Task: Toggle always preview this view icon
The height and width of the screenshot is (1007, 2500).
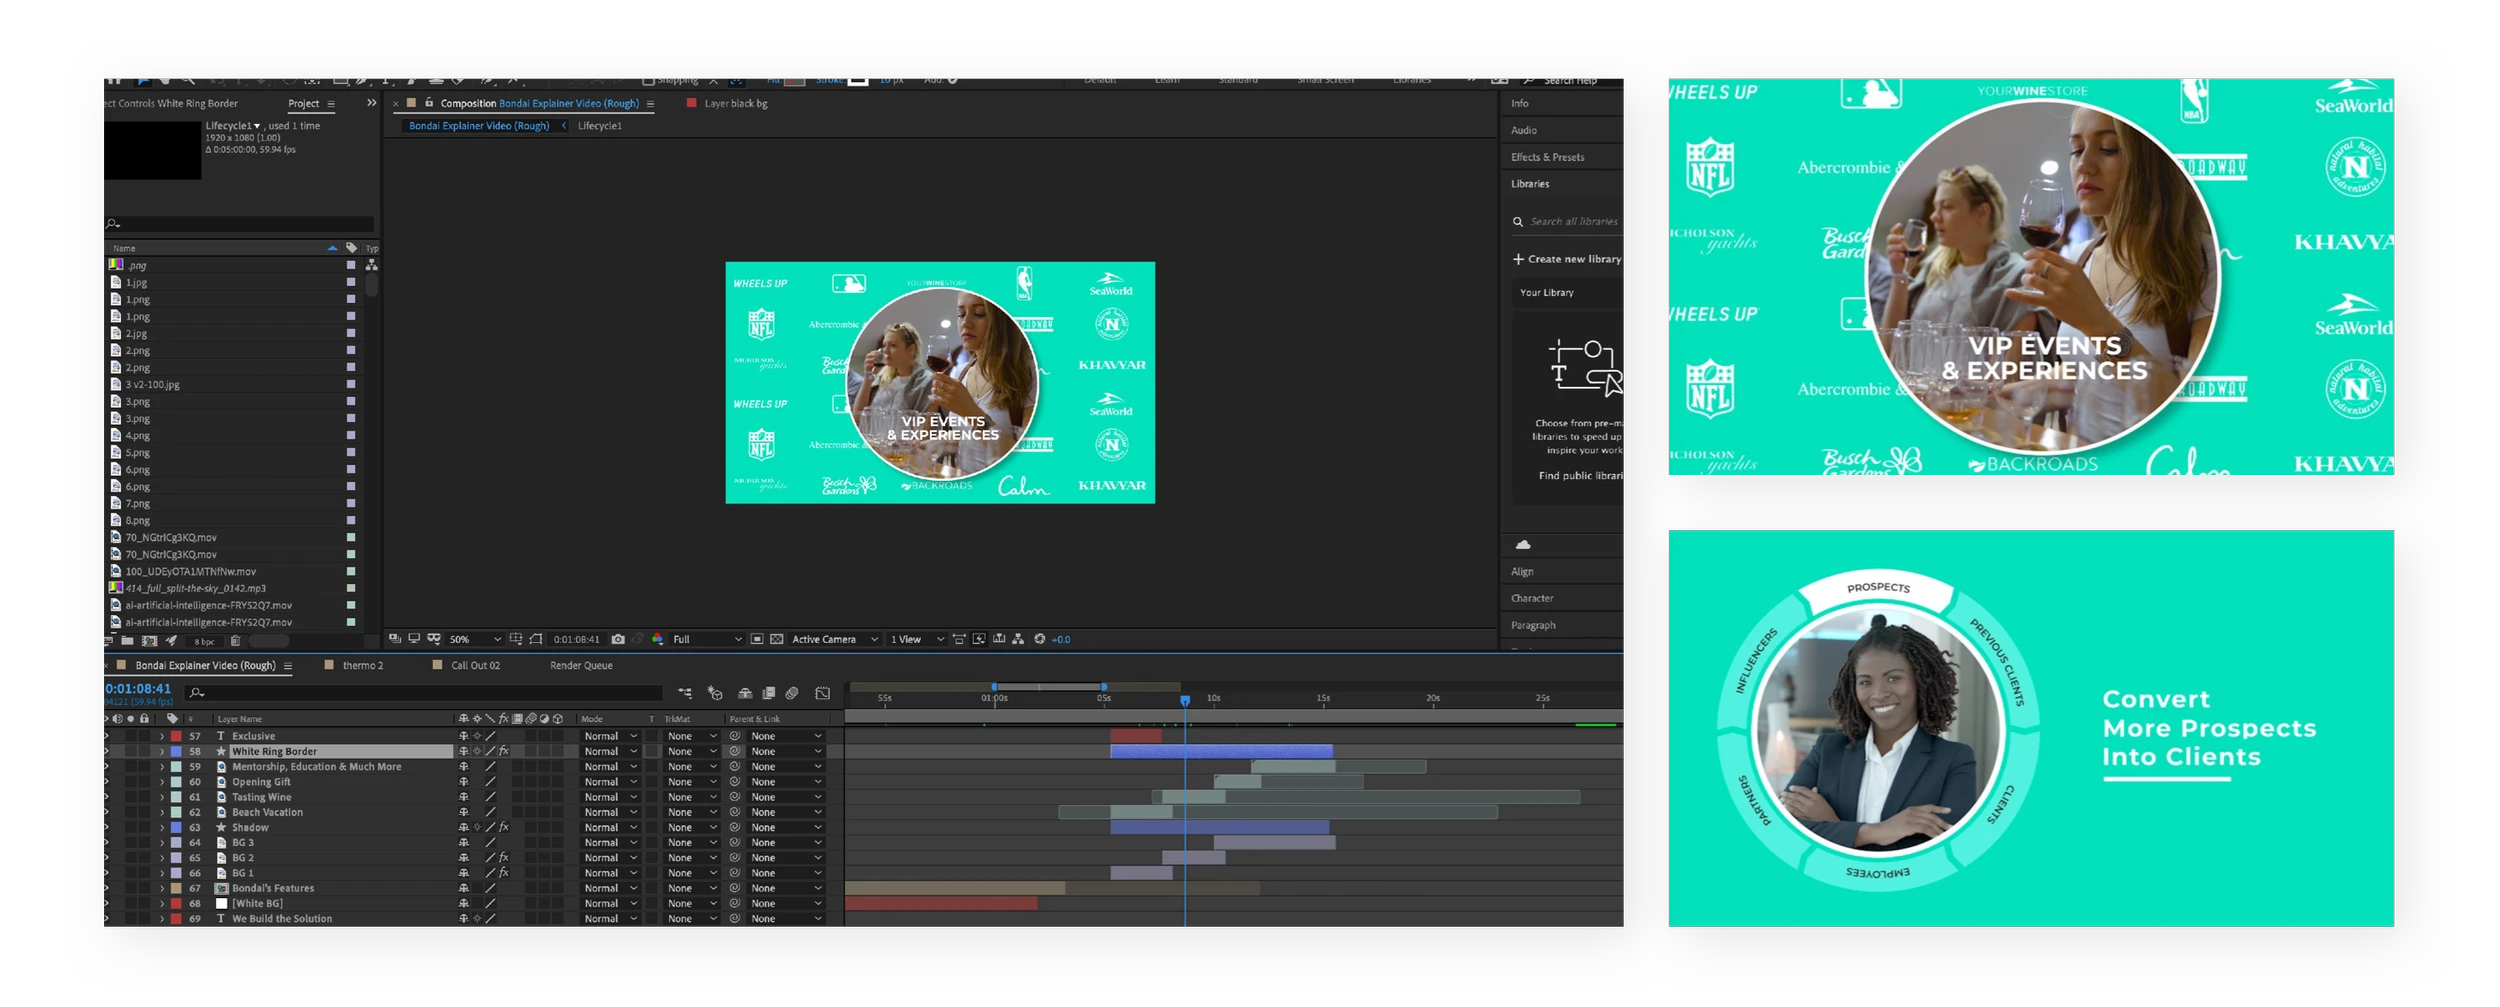Action: pyautogui.click(x=395, y=639)
